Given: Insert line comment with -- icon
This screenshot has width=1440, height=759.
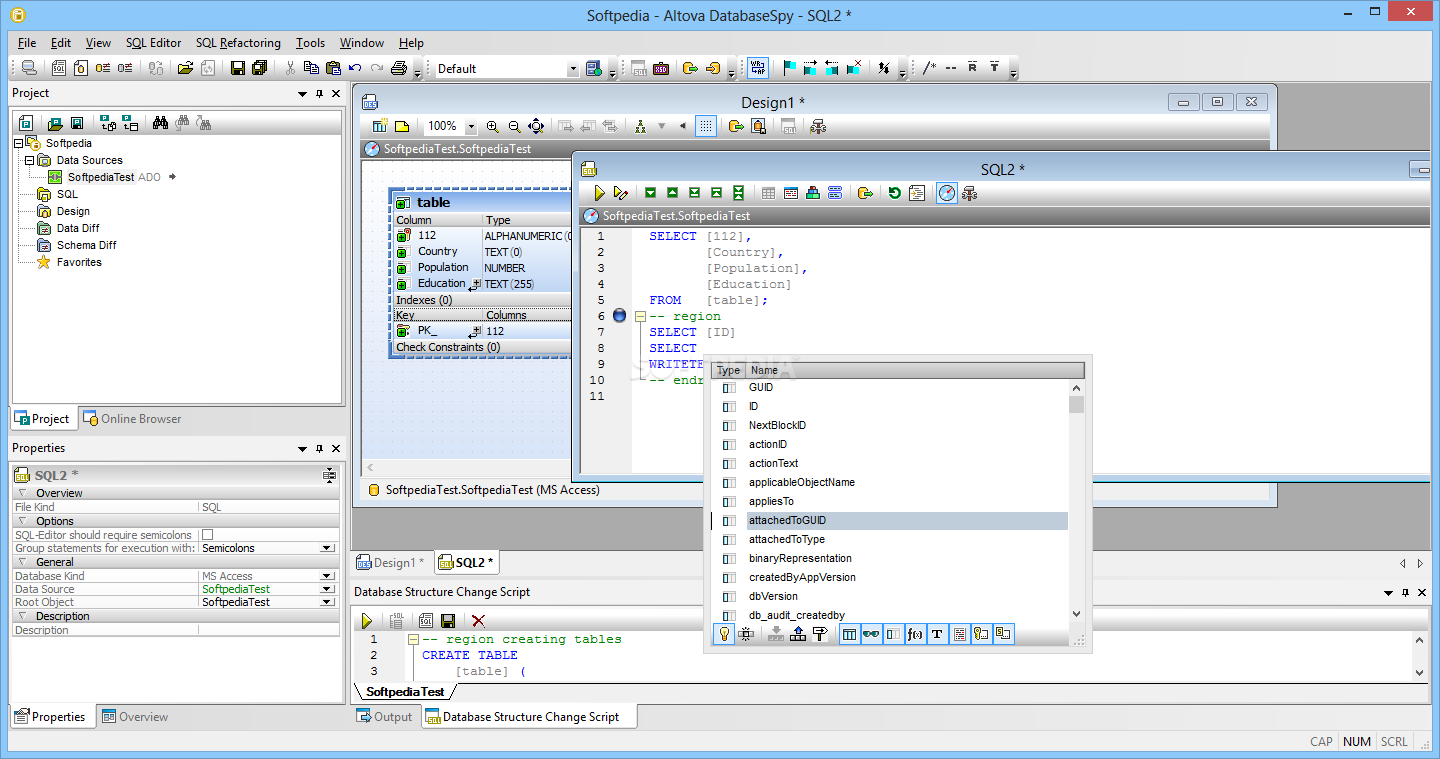Looking at the screenshot, I should [951, 68].
